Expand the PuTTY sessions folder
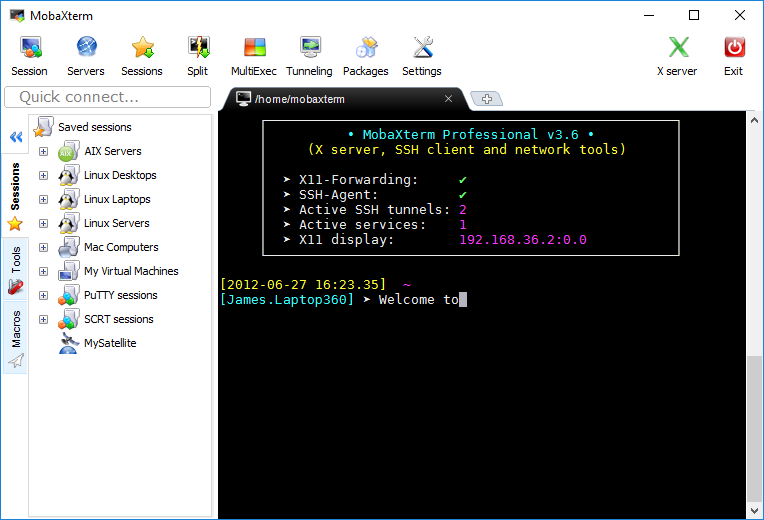 point(43,296)
